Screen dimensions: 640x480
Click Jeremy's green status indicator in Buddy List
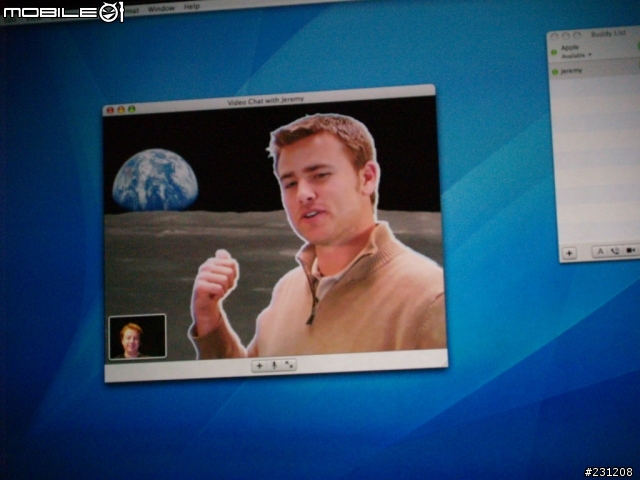coord(555,72)
